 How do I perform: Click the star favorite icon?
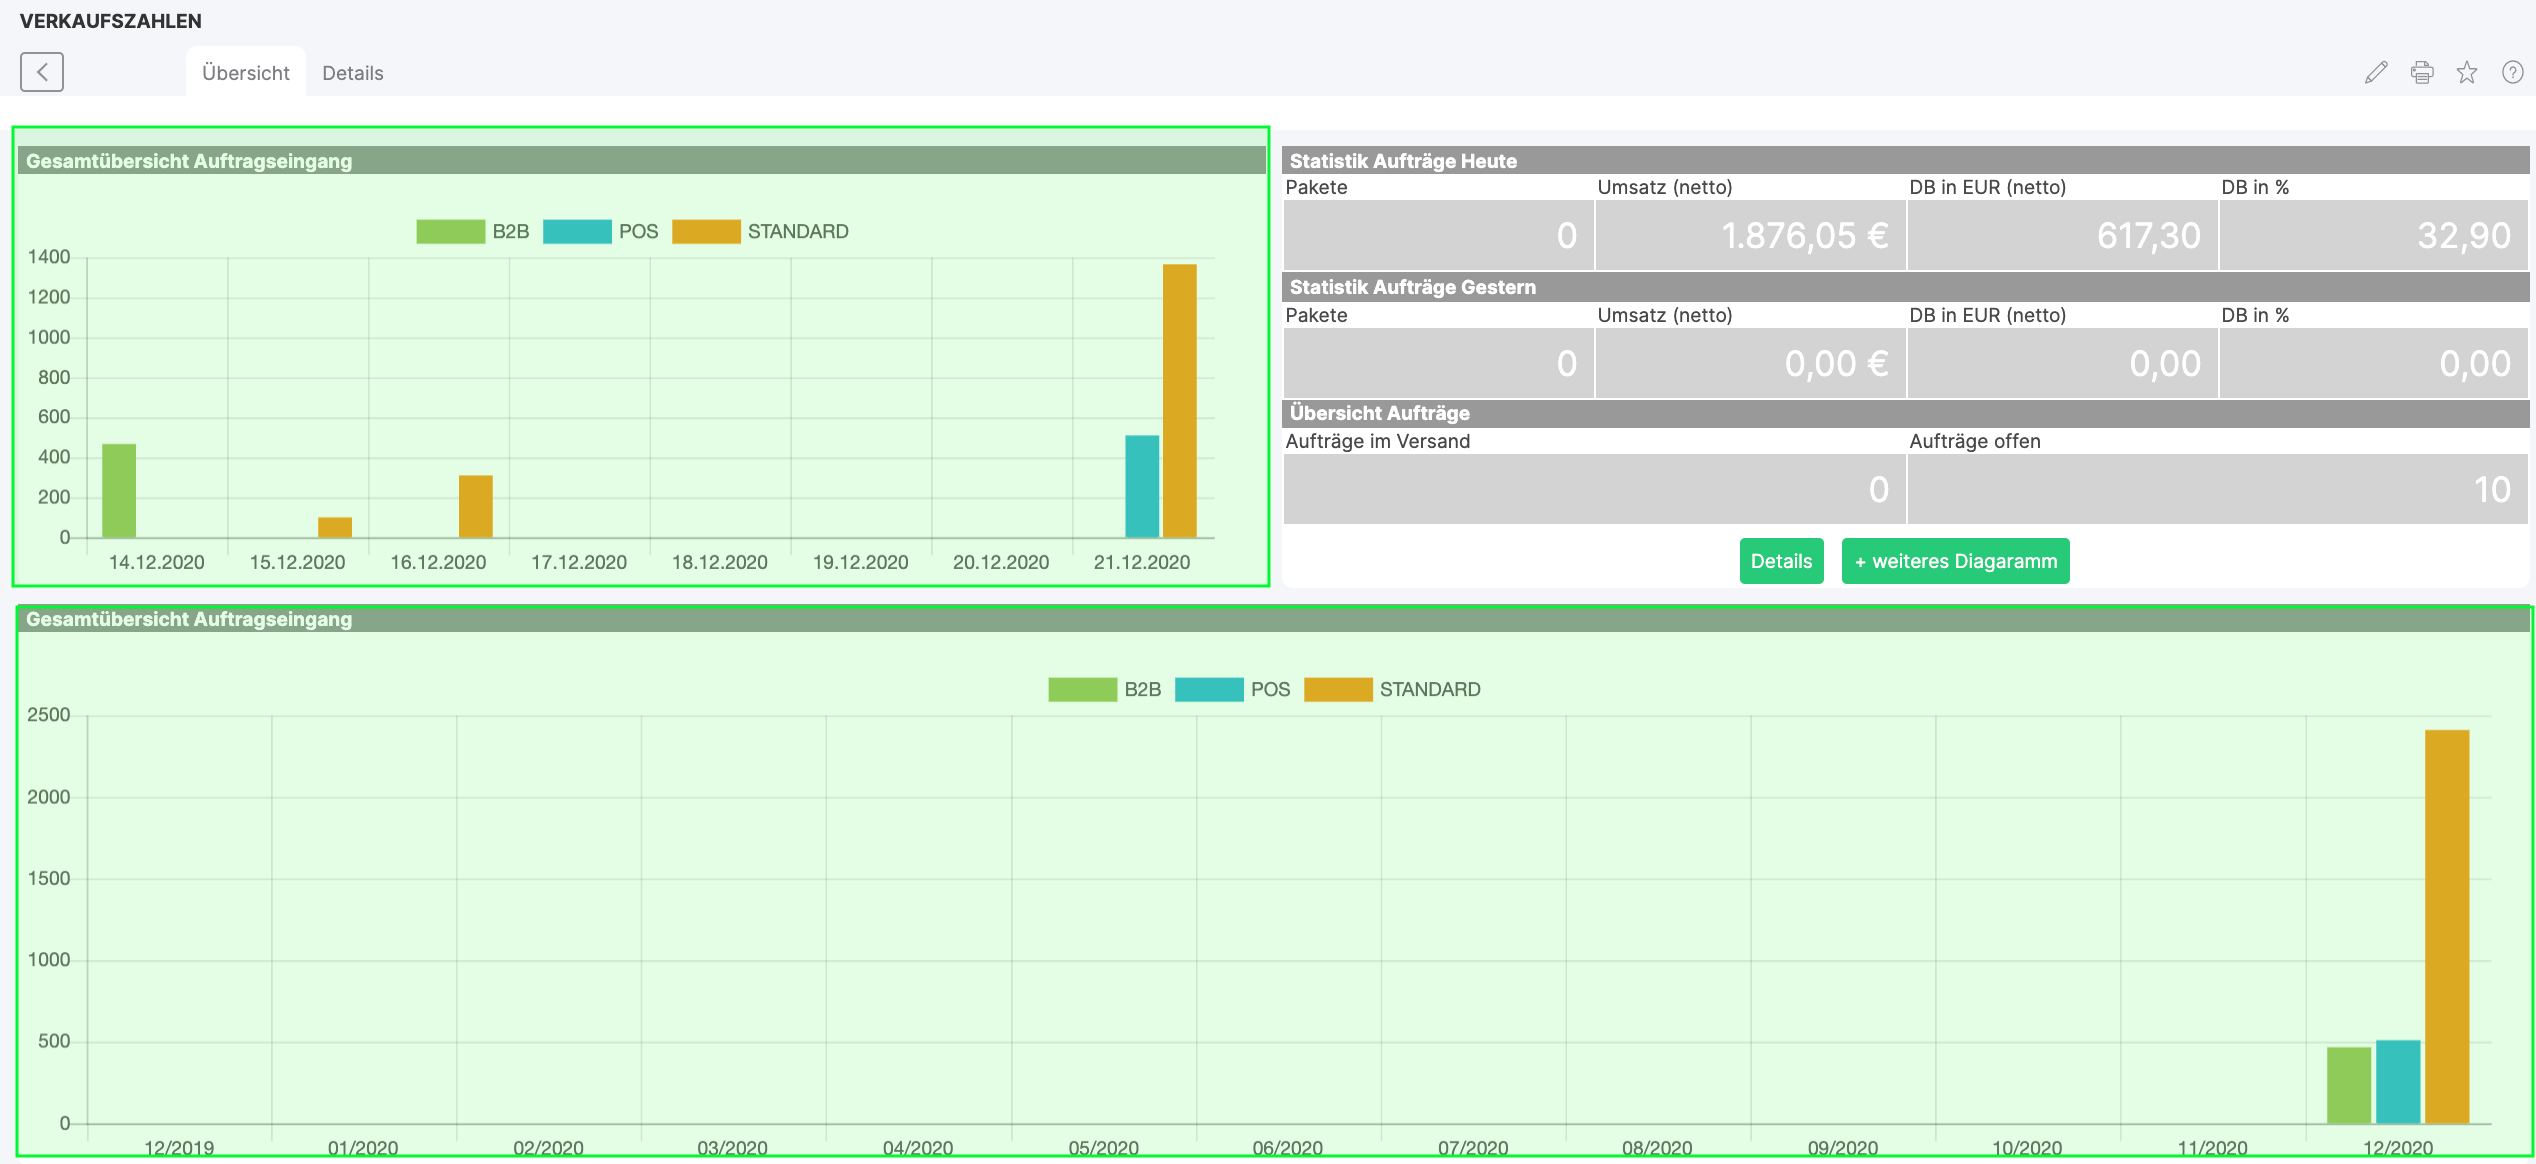(x=2467, y=72)
